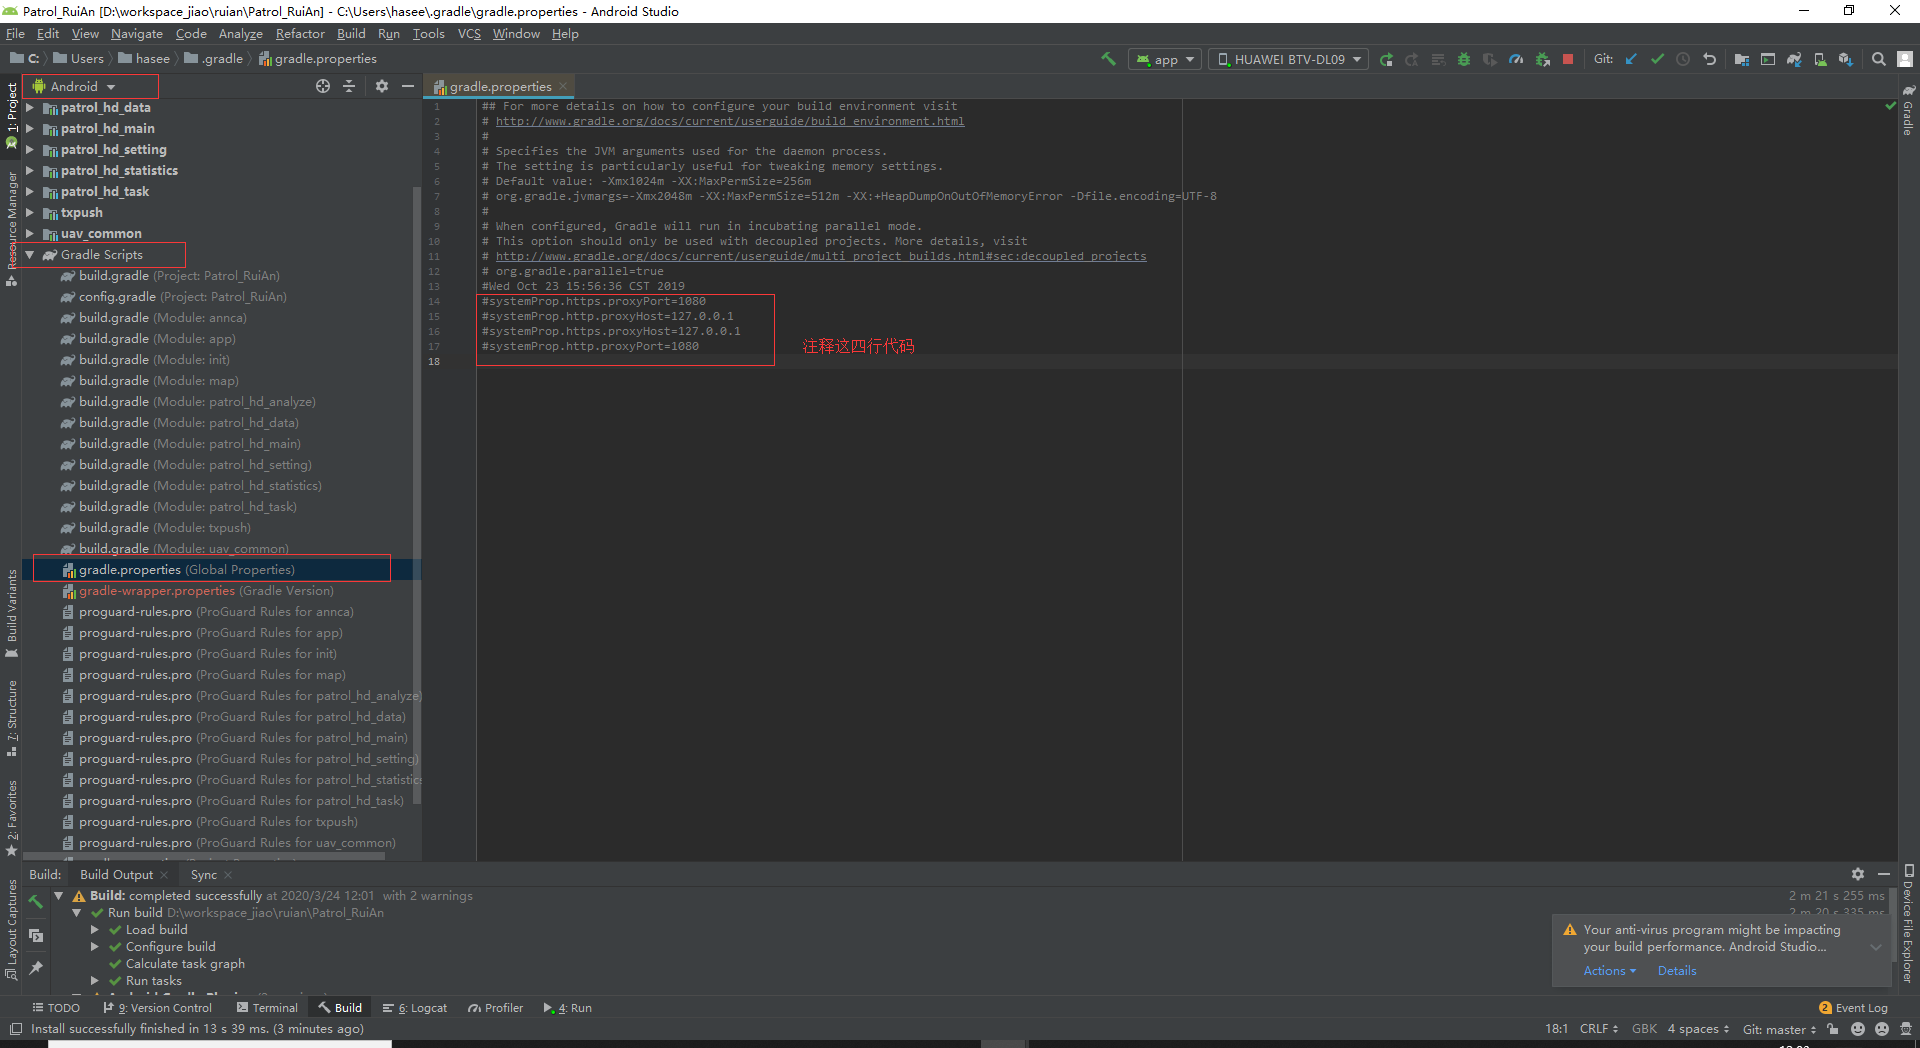Toggle Z: Structure side tool window
Viewport: 1920px width, 1048px height.
(11, 718)
